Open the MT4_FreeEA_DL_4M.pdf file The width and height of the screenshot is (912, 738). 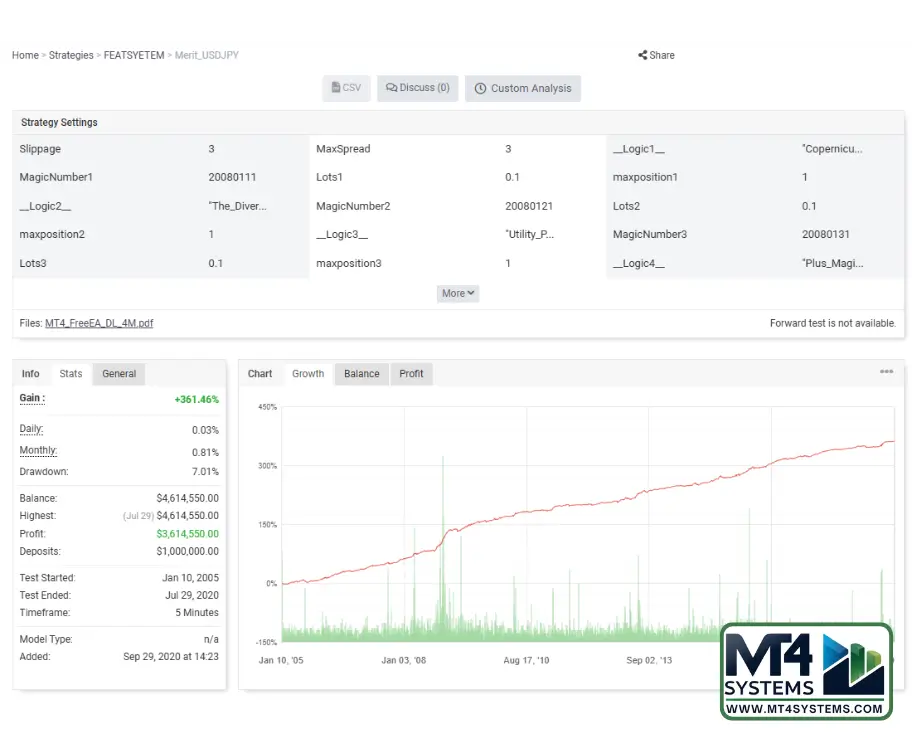click(x=99, y=323)
